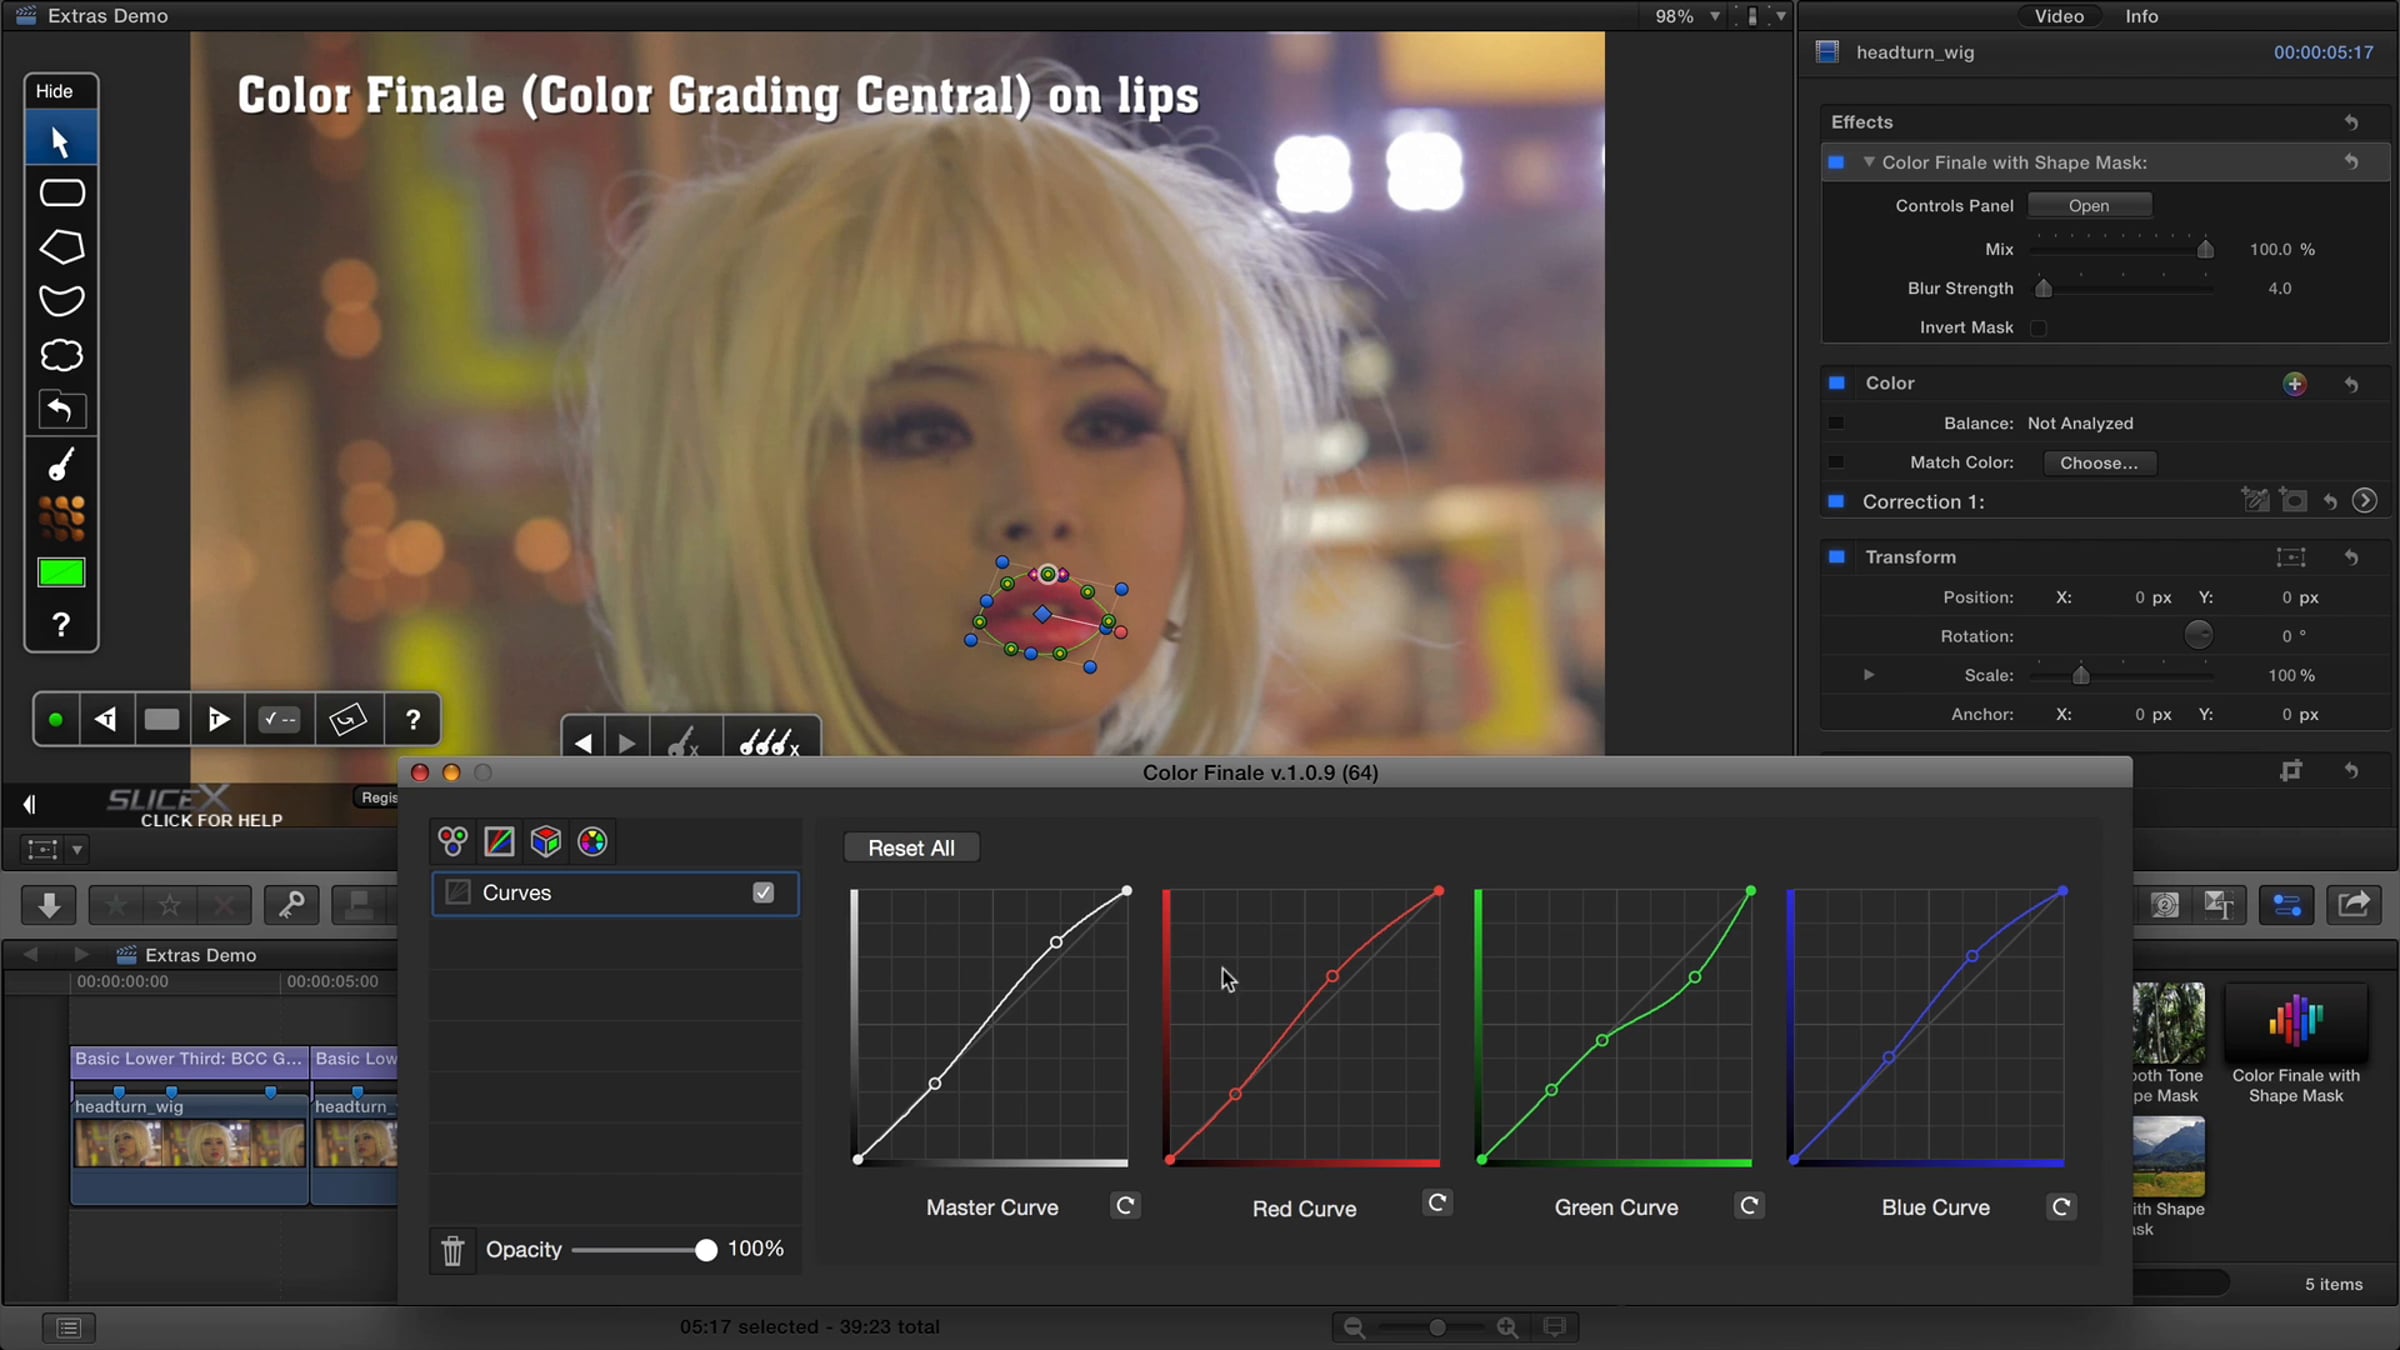Click the Hide button above shape tools
This screenshot has width=2400, height=1350.
coord(55,91)
